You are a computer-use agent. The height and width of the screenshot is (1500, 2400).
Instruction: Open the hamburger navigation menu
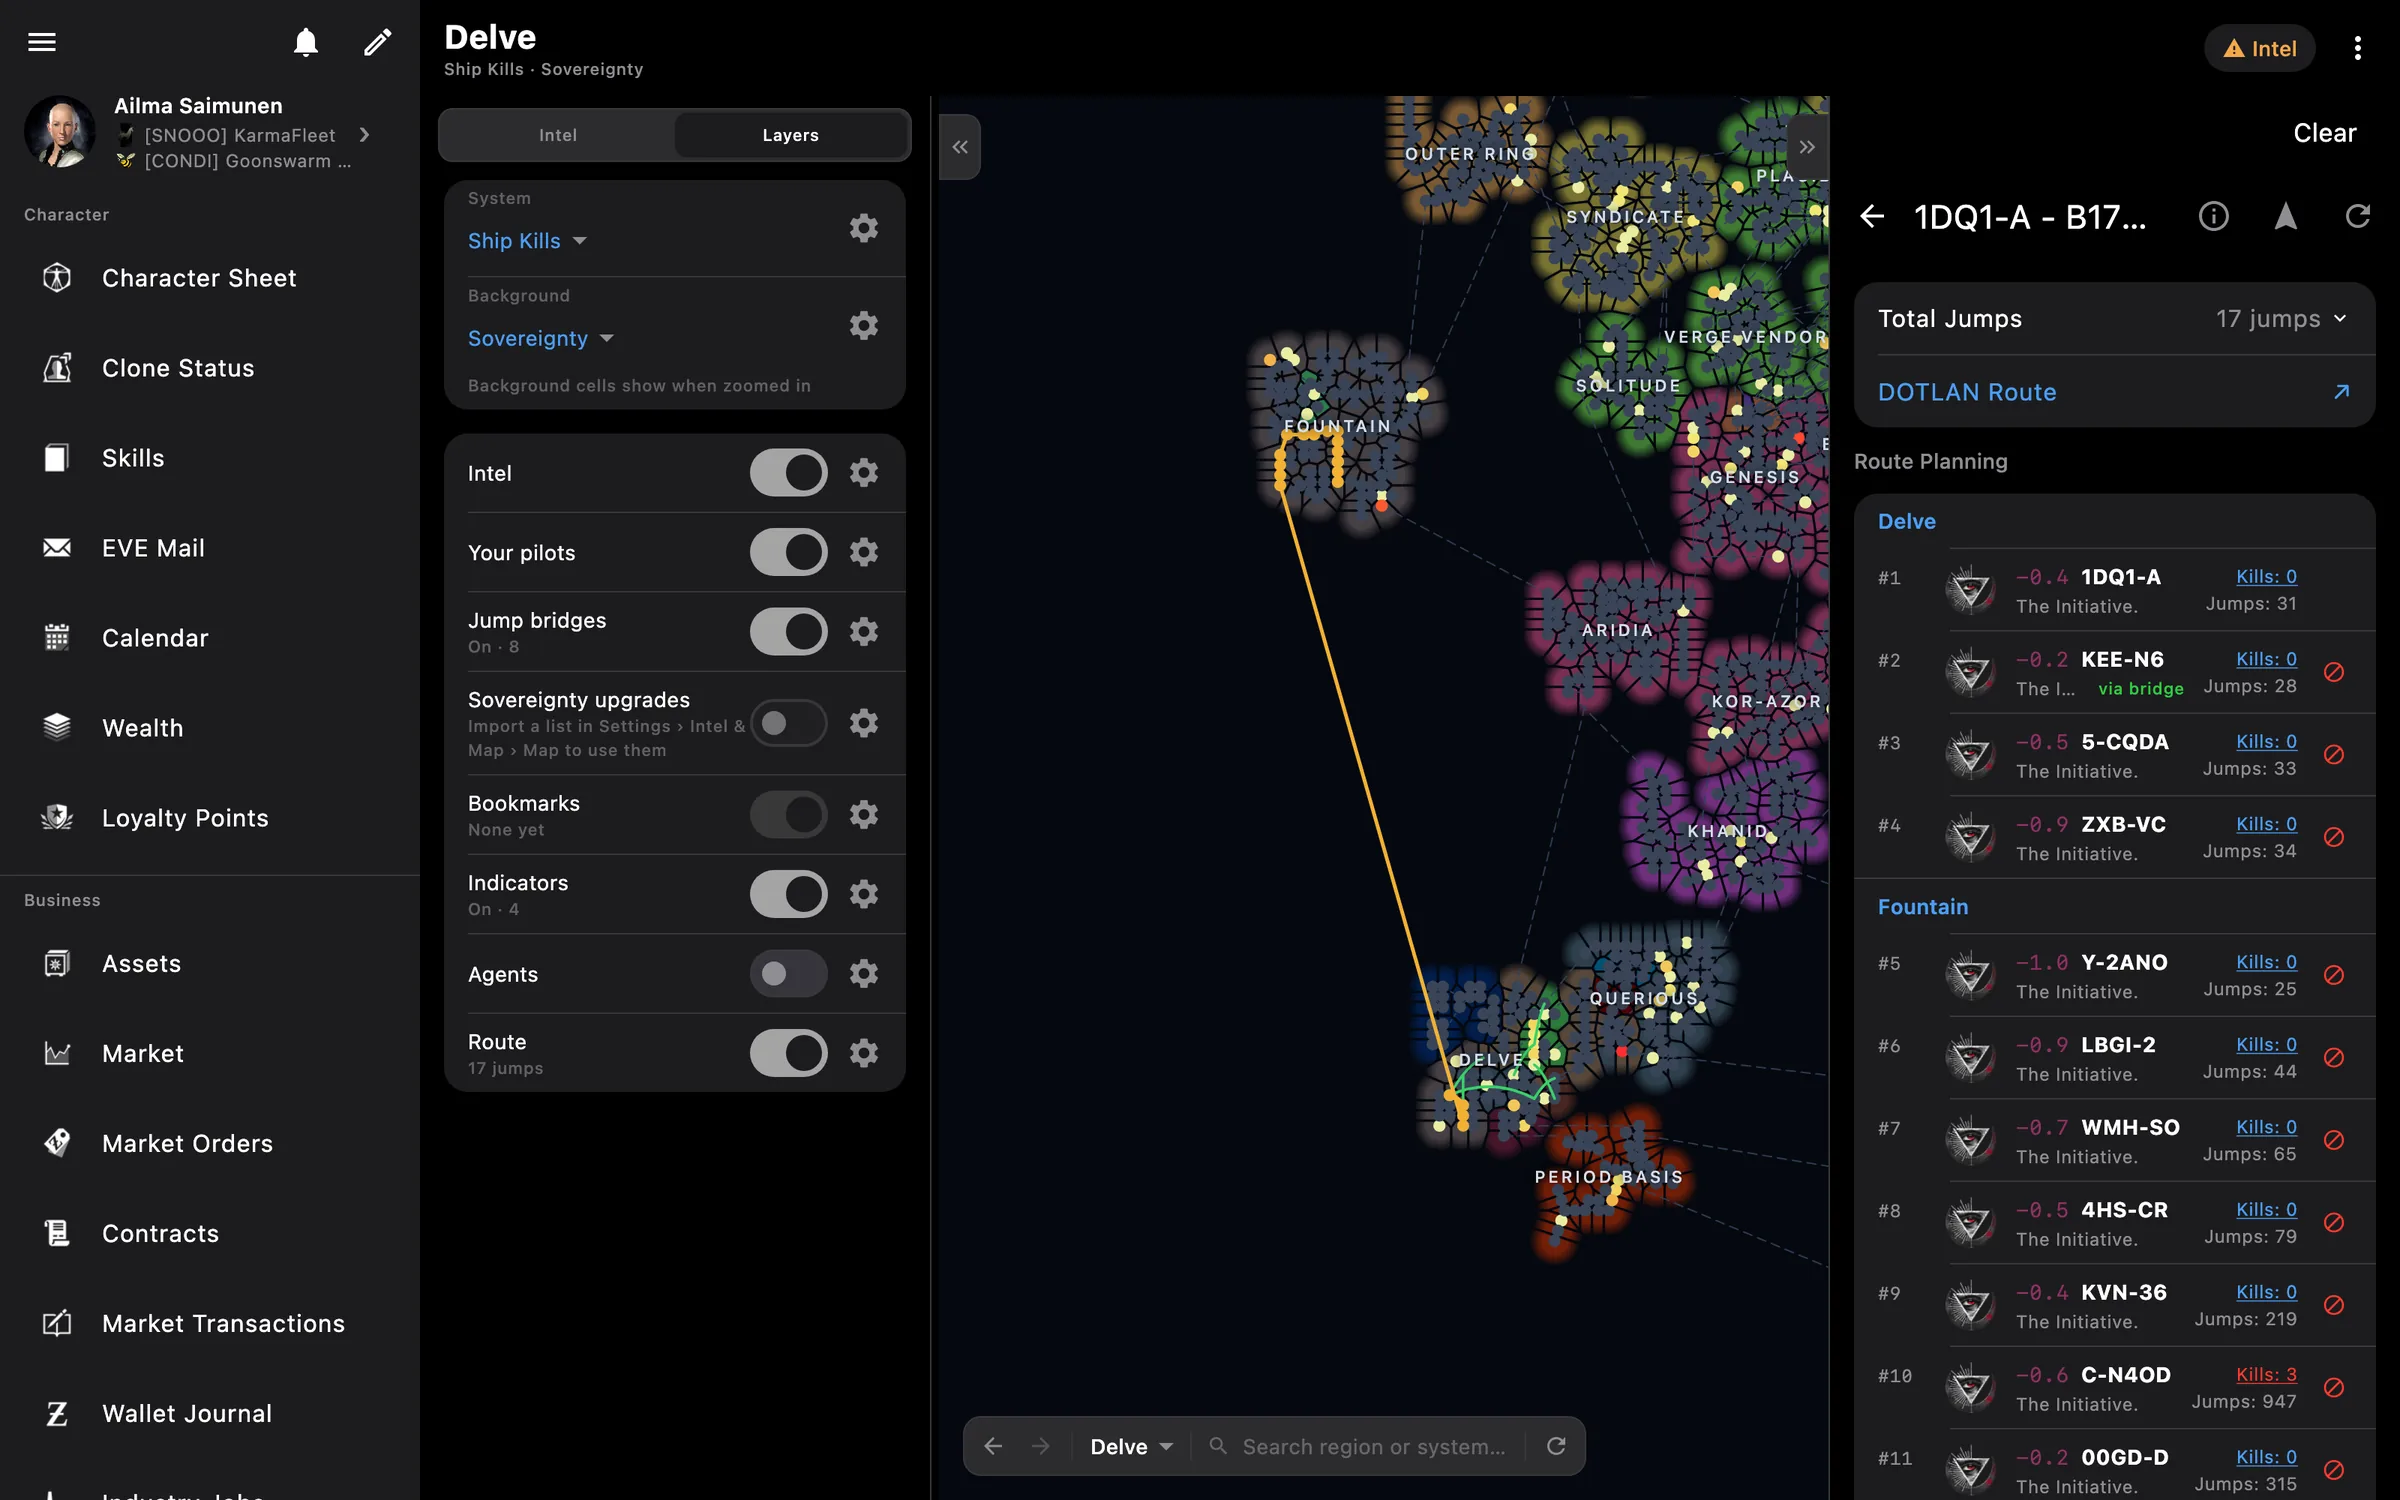pyautogui.click(x=42, y=42)
